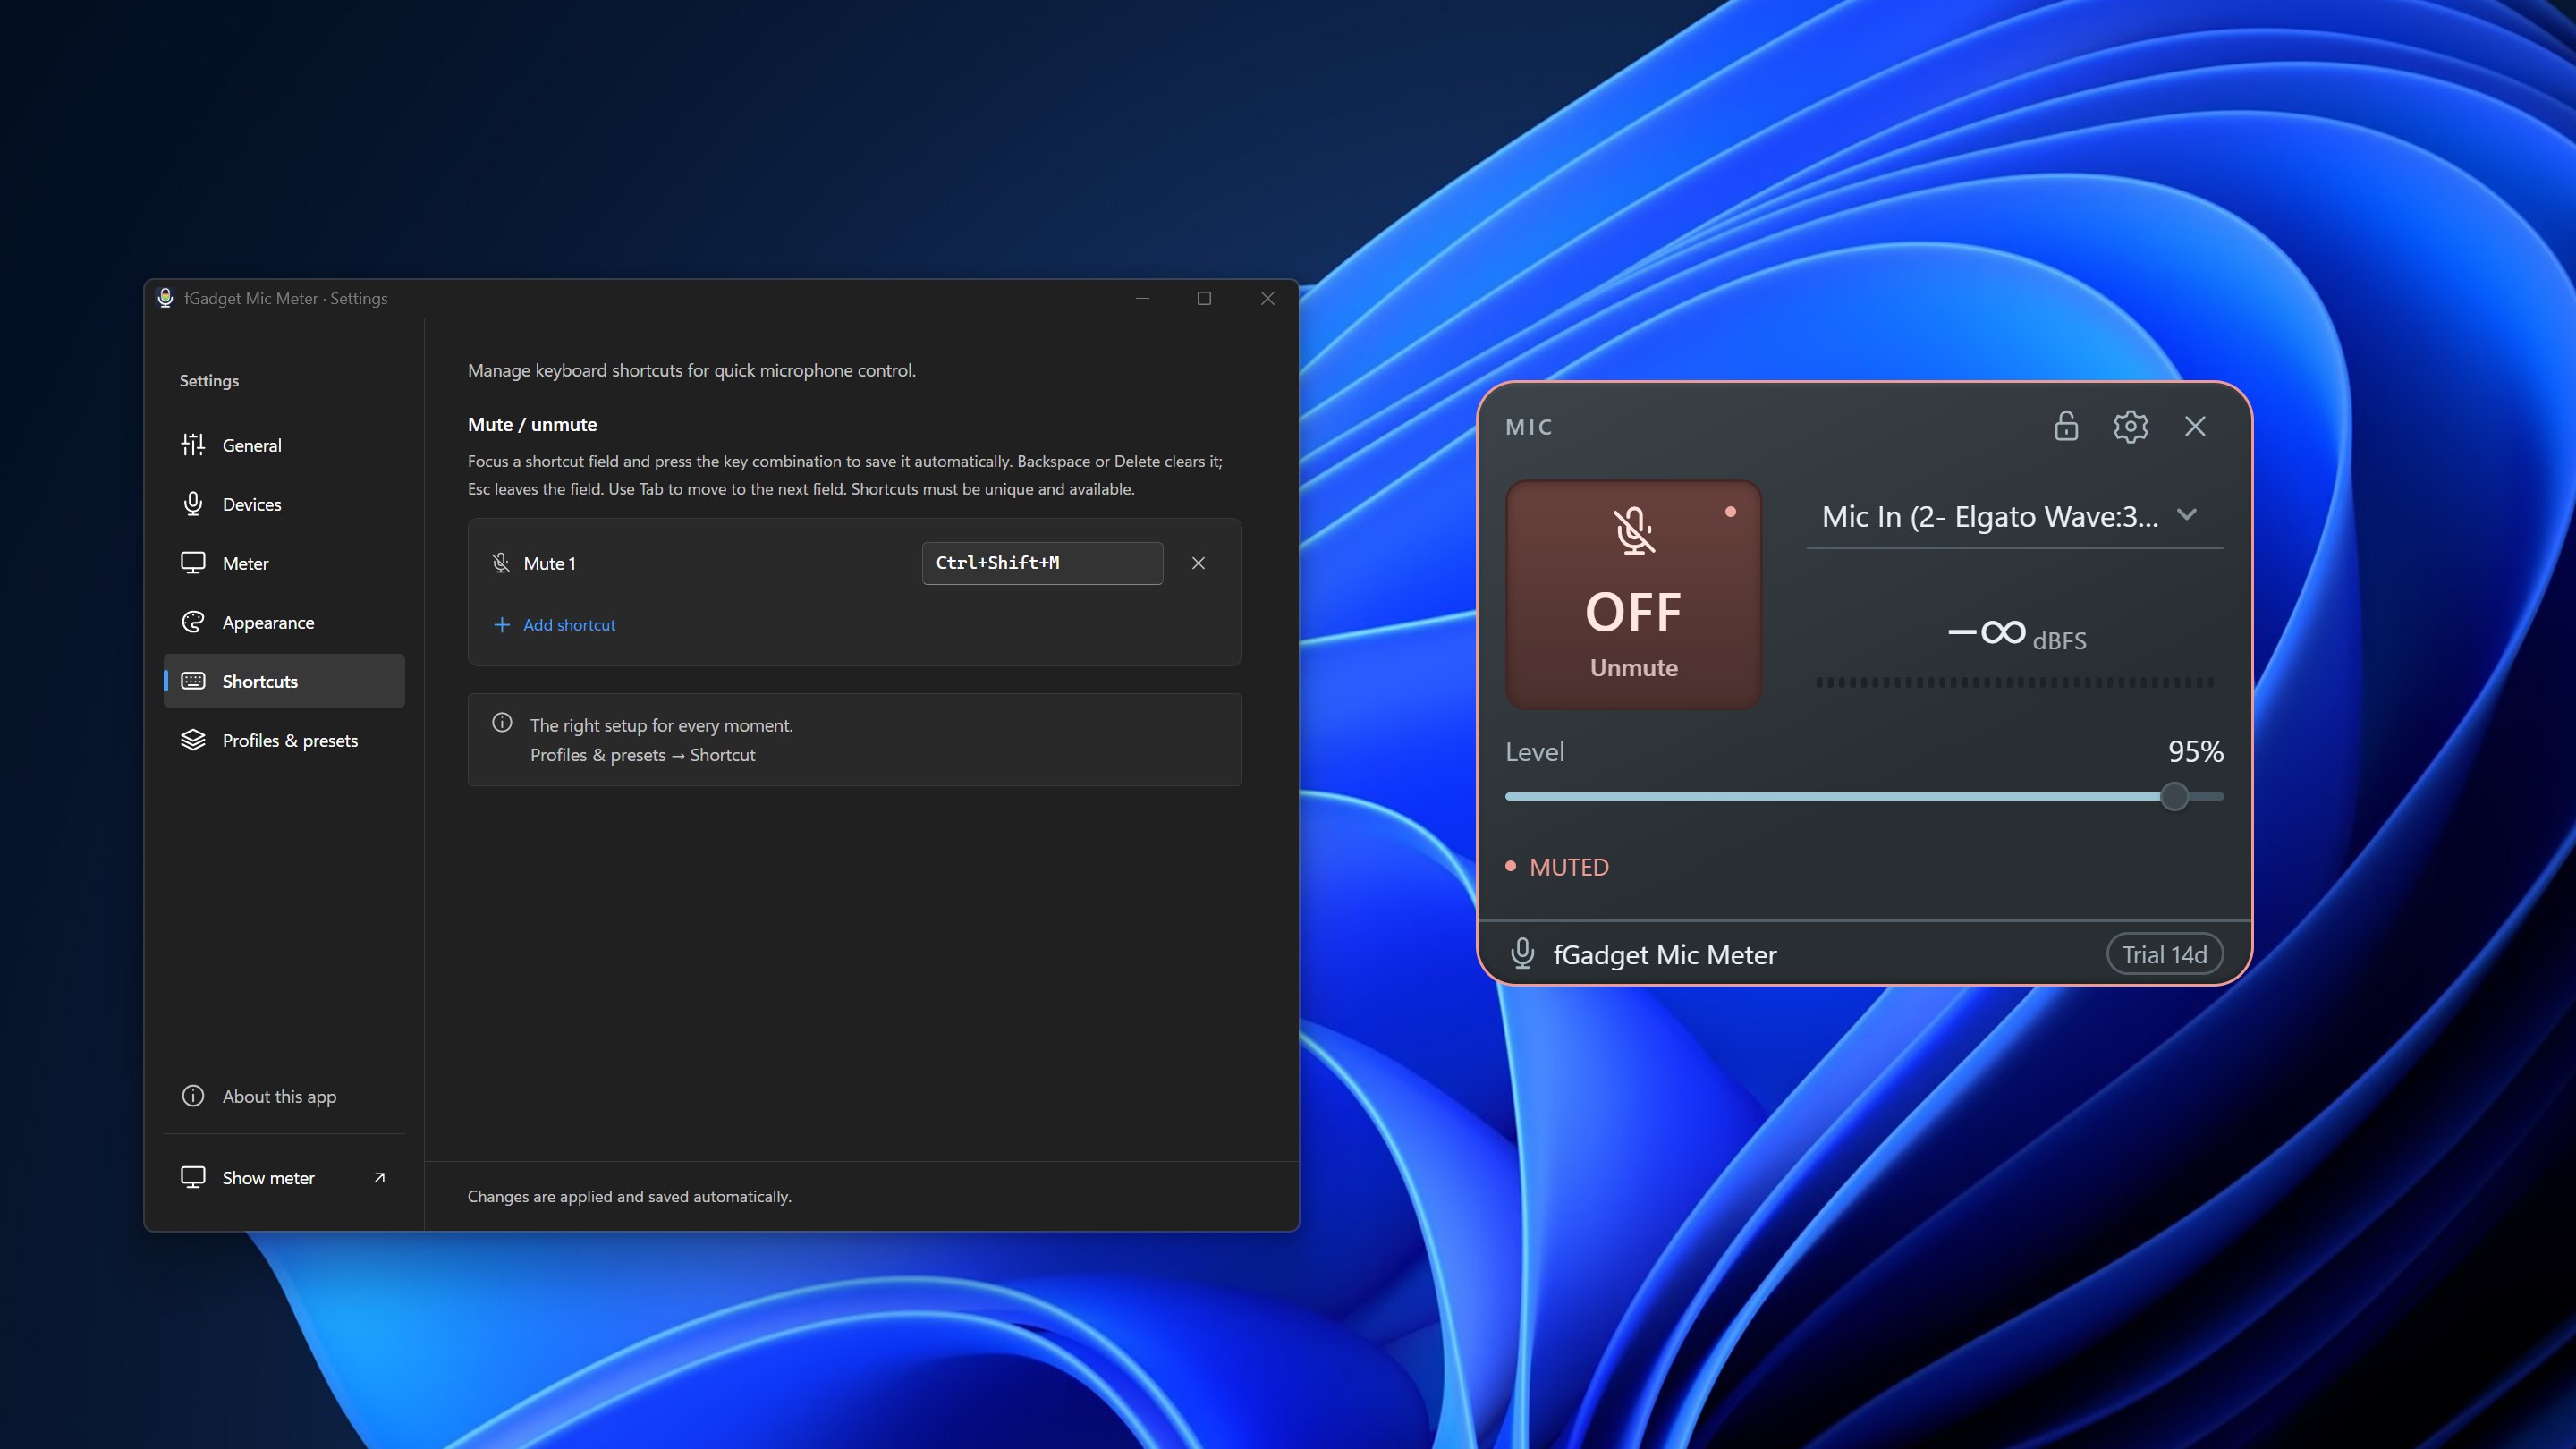Go to Meter settings section
This screenshot has height=1449, width=2576.
tap(284, 563)
